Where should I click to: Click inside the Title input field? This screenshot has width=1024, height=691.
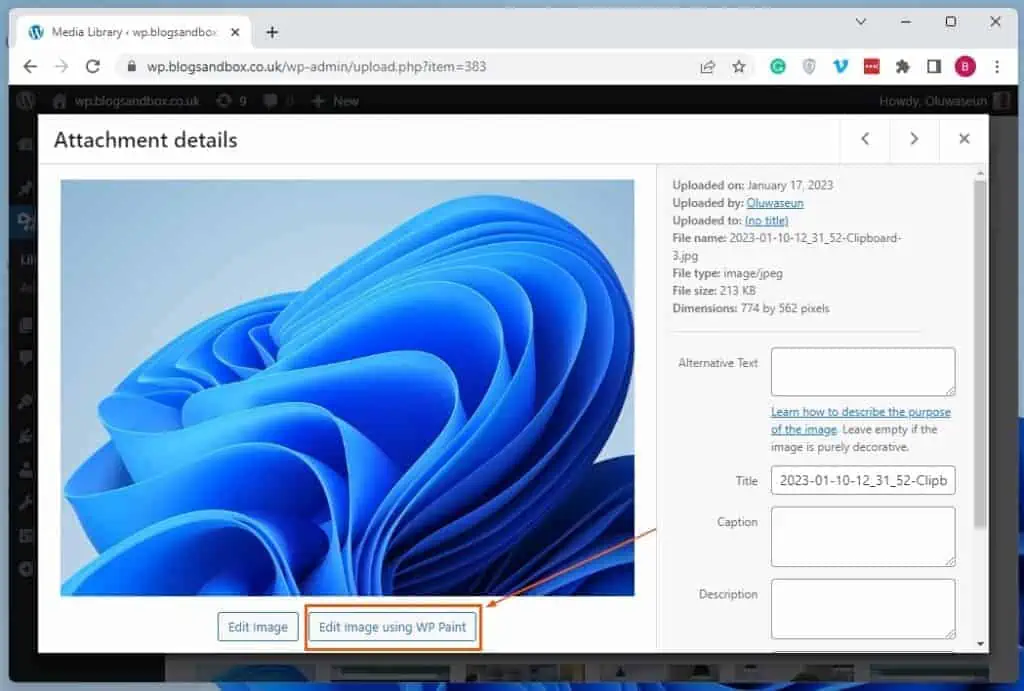pyautogui.click(x=862, y=480)
